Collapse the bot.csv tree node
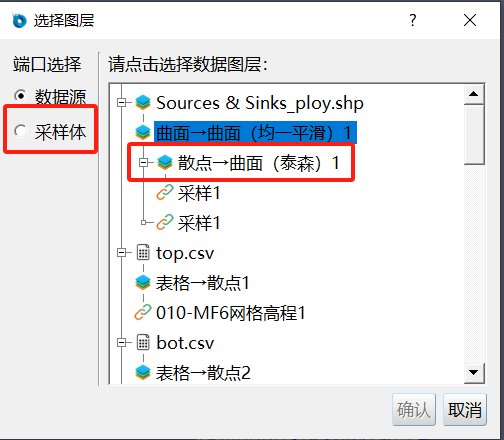504x440 pixels. (122, 342)
